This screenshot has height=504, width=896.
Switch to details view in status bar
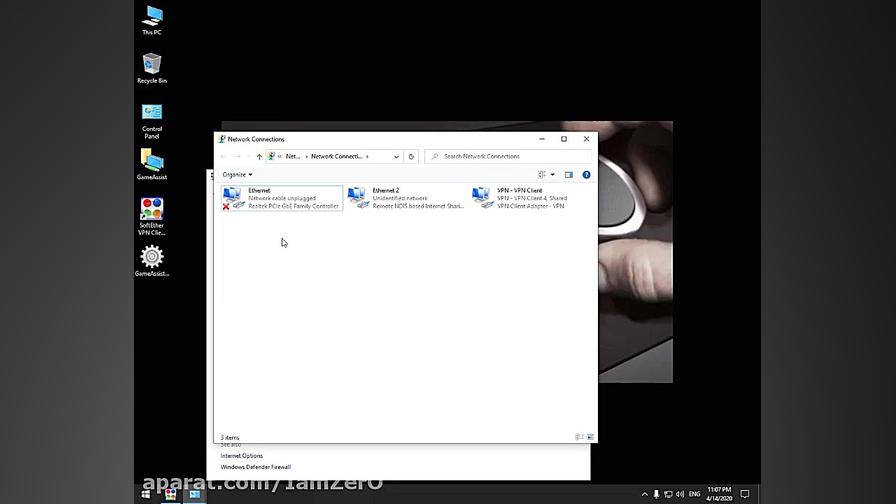coord(579,437)
